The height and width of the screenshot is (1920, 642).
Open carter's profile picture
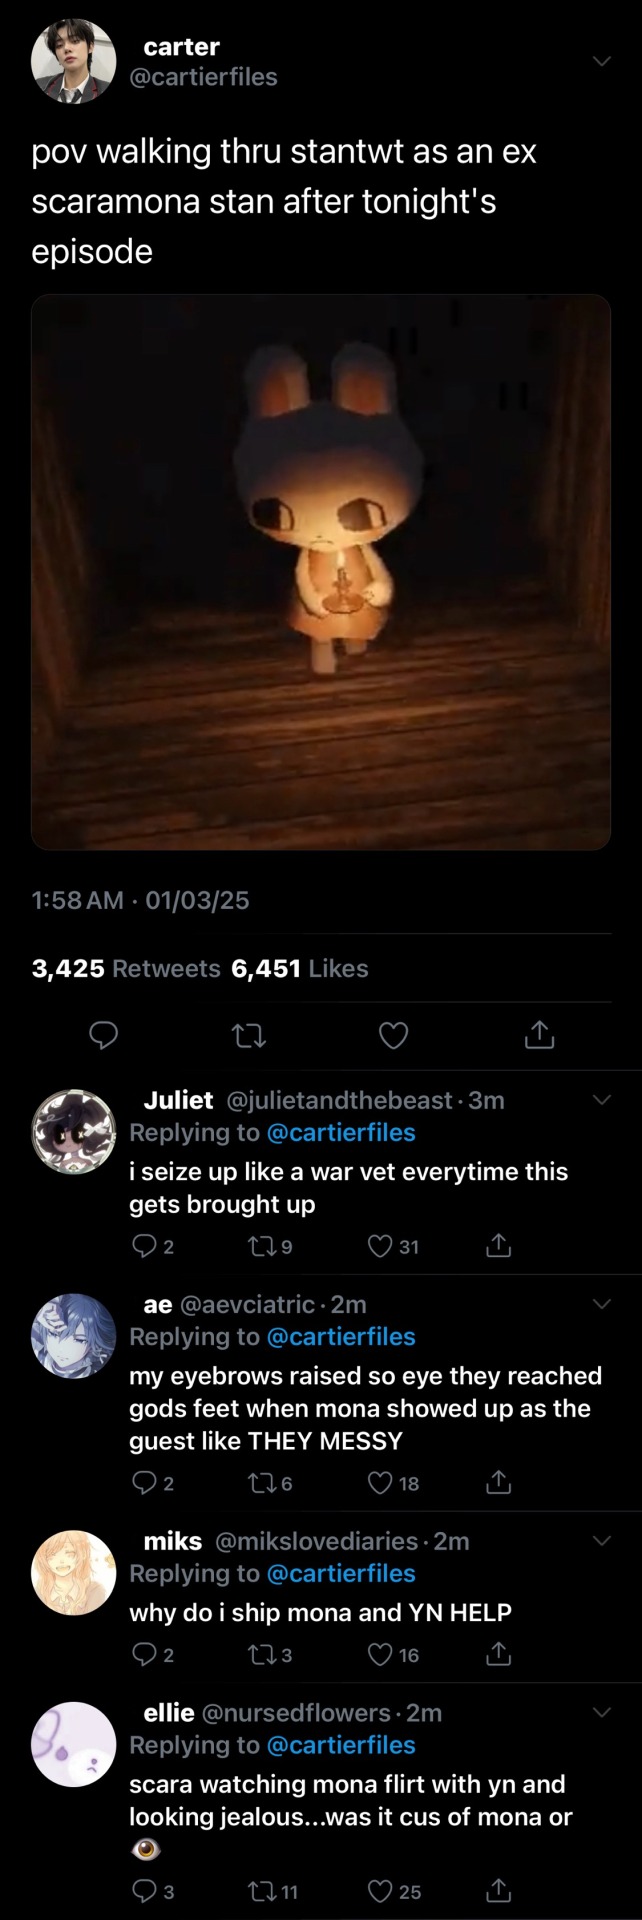coord(74,62)
